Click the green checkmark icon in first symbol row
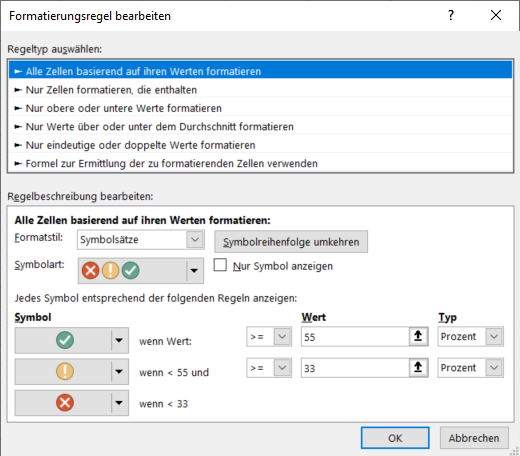 [x=65, y=340]
